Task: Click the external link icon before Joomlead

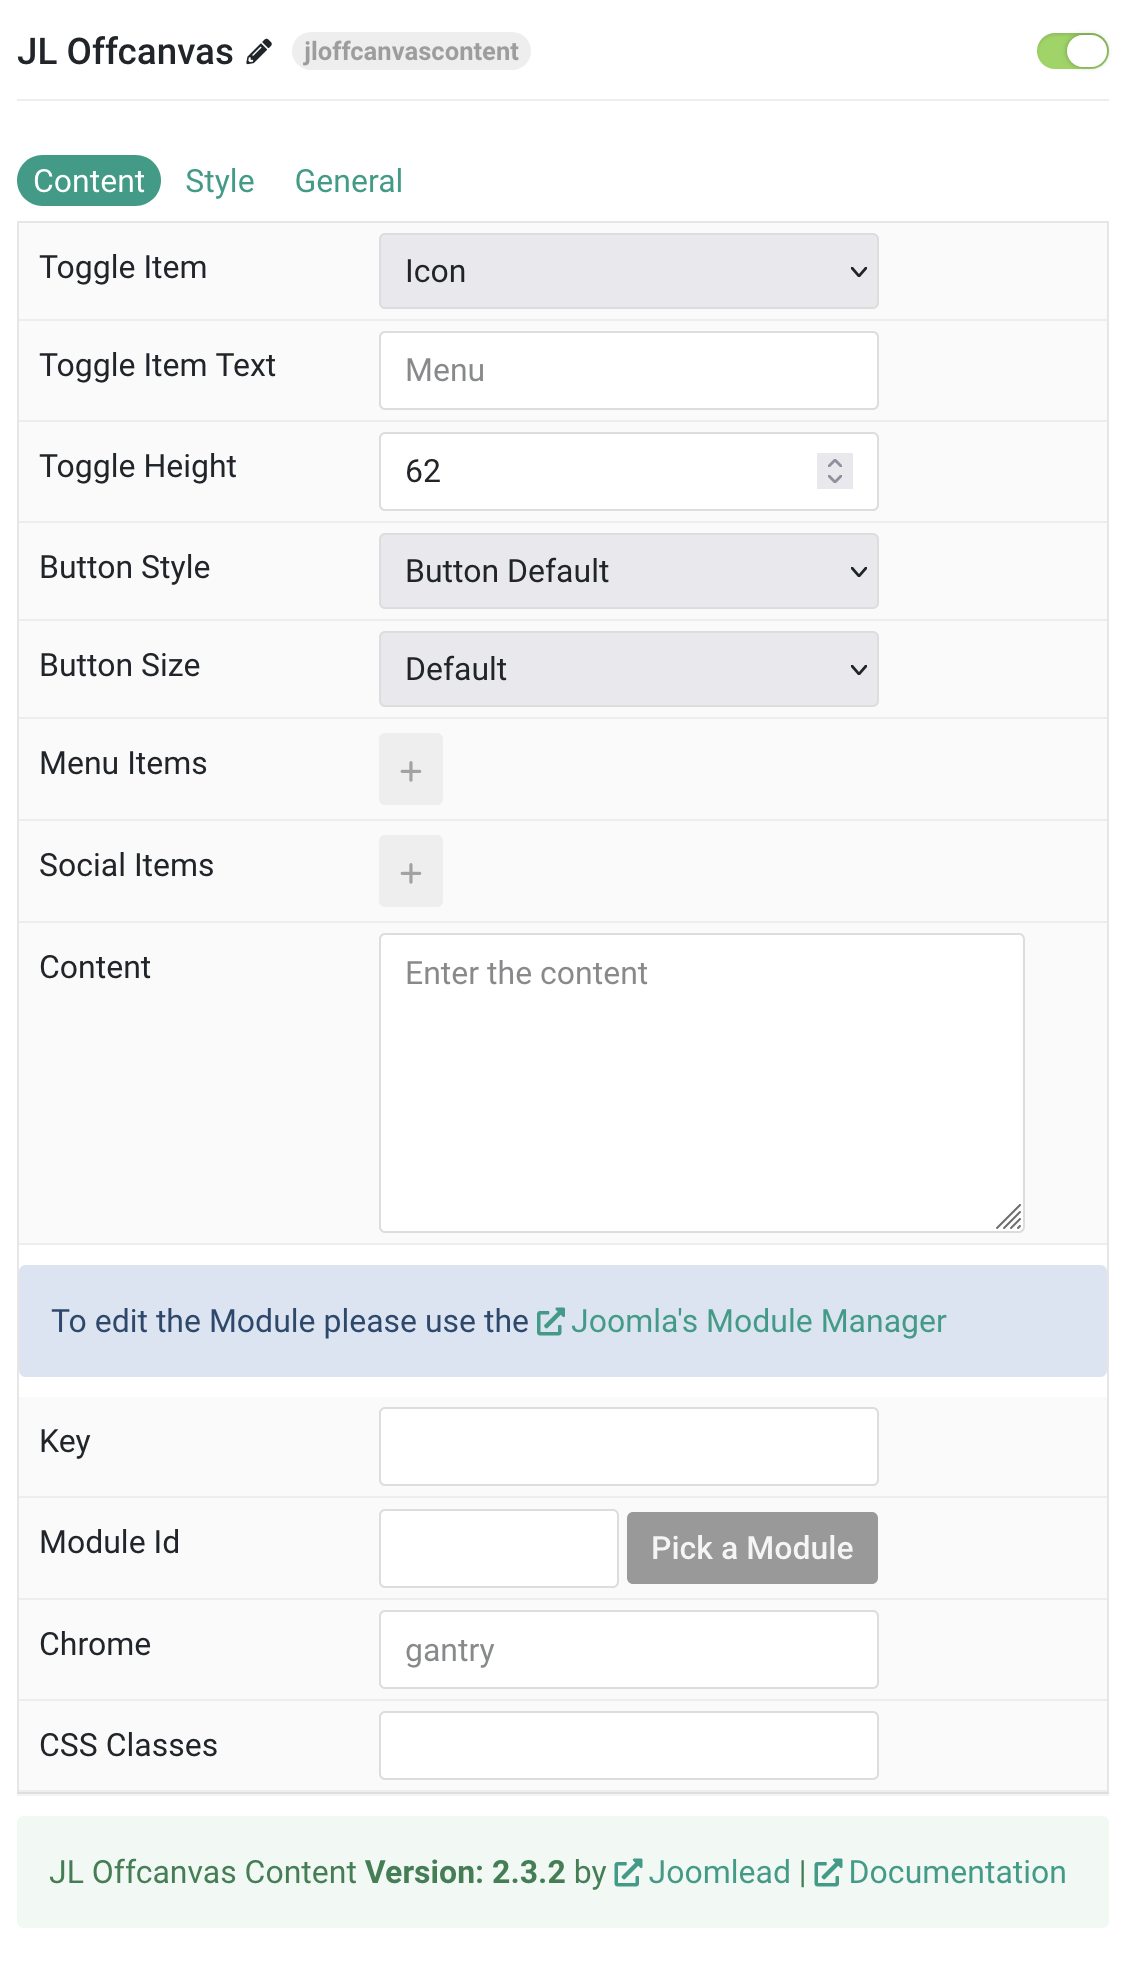Action: click(628, 1873)
